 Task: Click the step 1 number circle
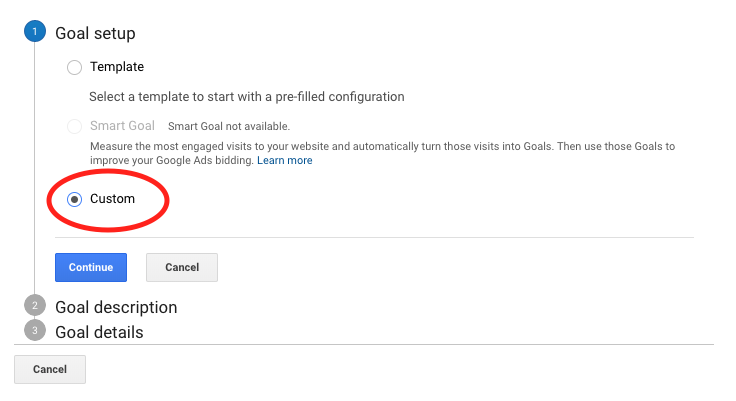click(x=35, y=32)
